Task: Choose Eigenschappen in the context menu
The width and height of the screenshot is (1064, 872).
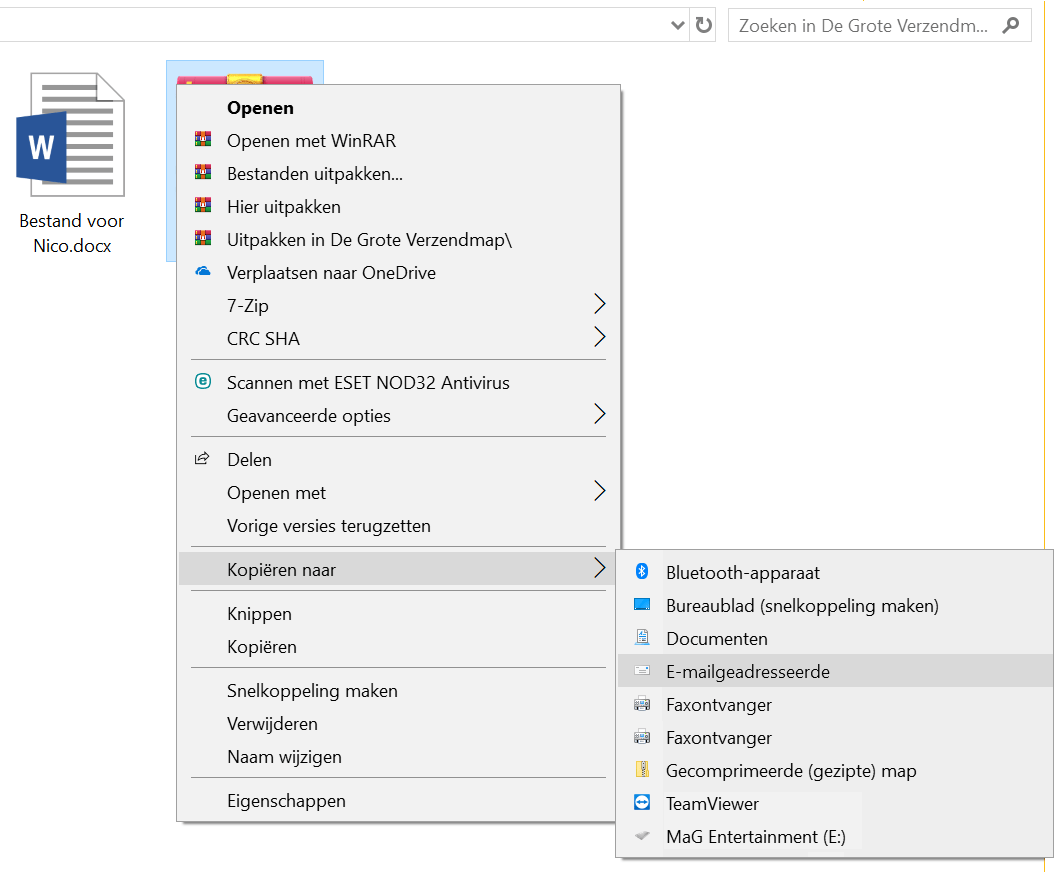Action: pos(286,801)
